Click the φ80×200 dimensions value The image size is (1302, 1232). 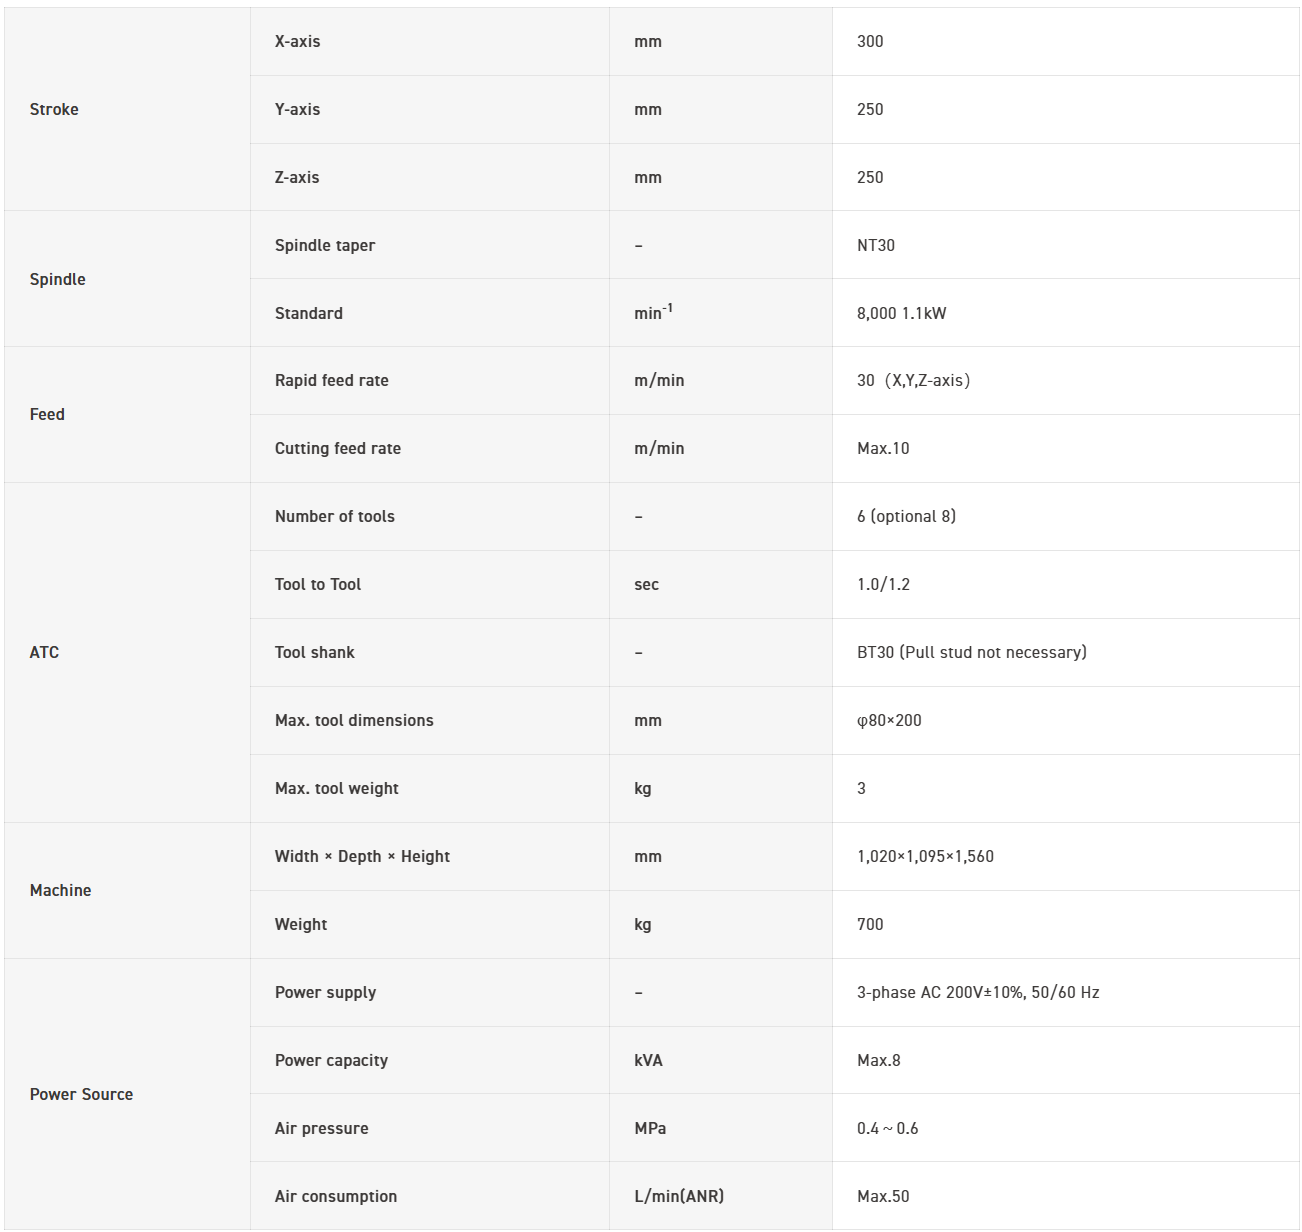click(x=889, y=720)
